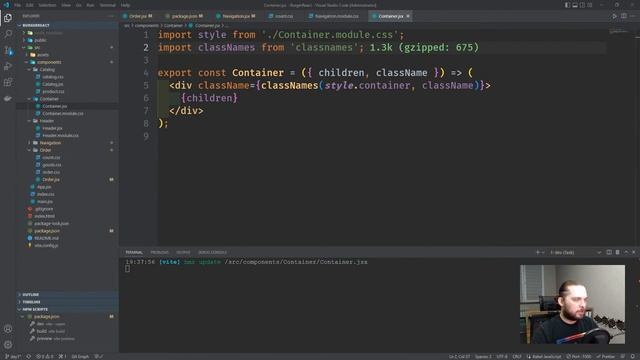Click the webcam video overlay
640x360 pixels.
pos(572,304)
